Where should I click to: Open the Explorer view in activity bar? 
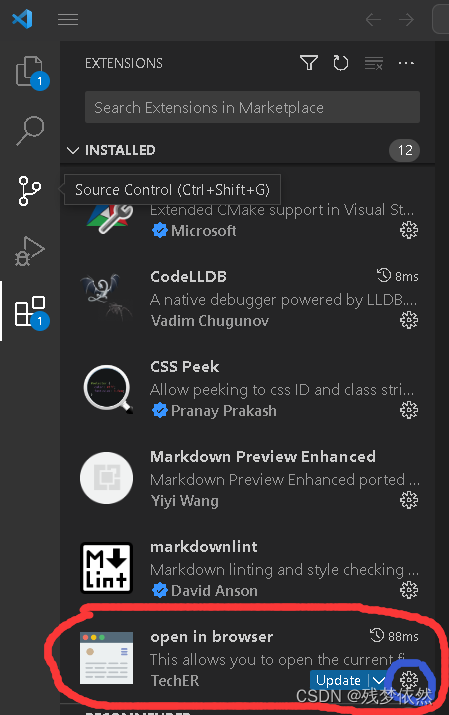point(30,71)
